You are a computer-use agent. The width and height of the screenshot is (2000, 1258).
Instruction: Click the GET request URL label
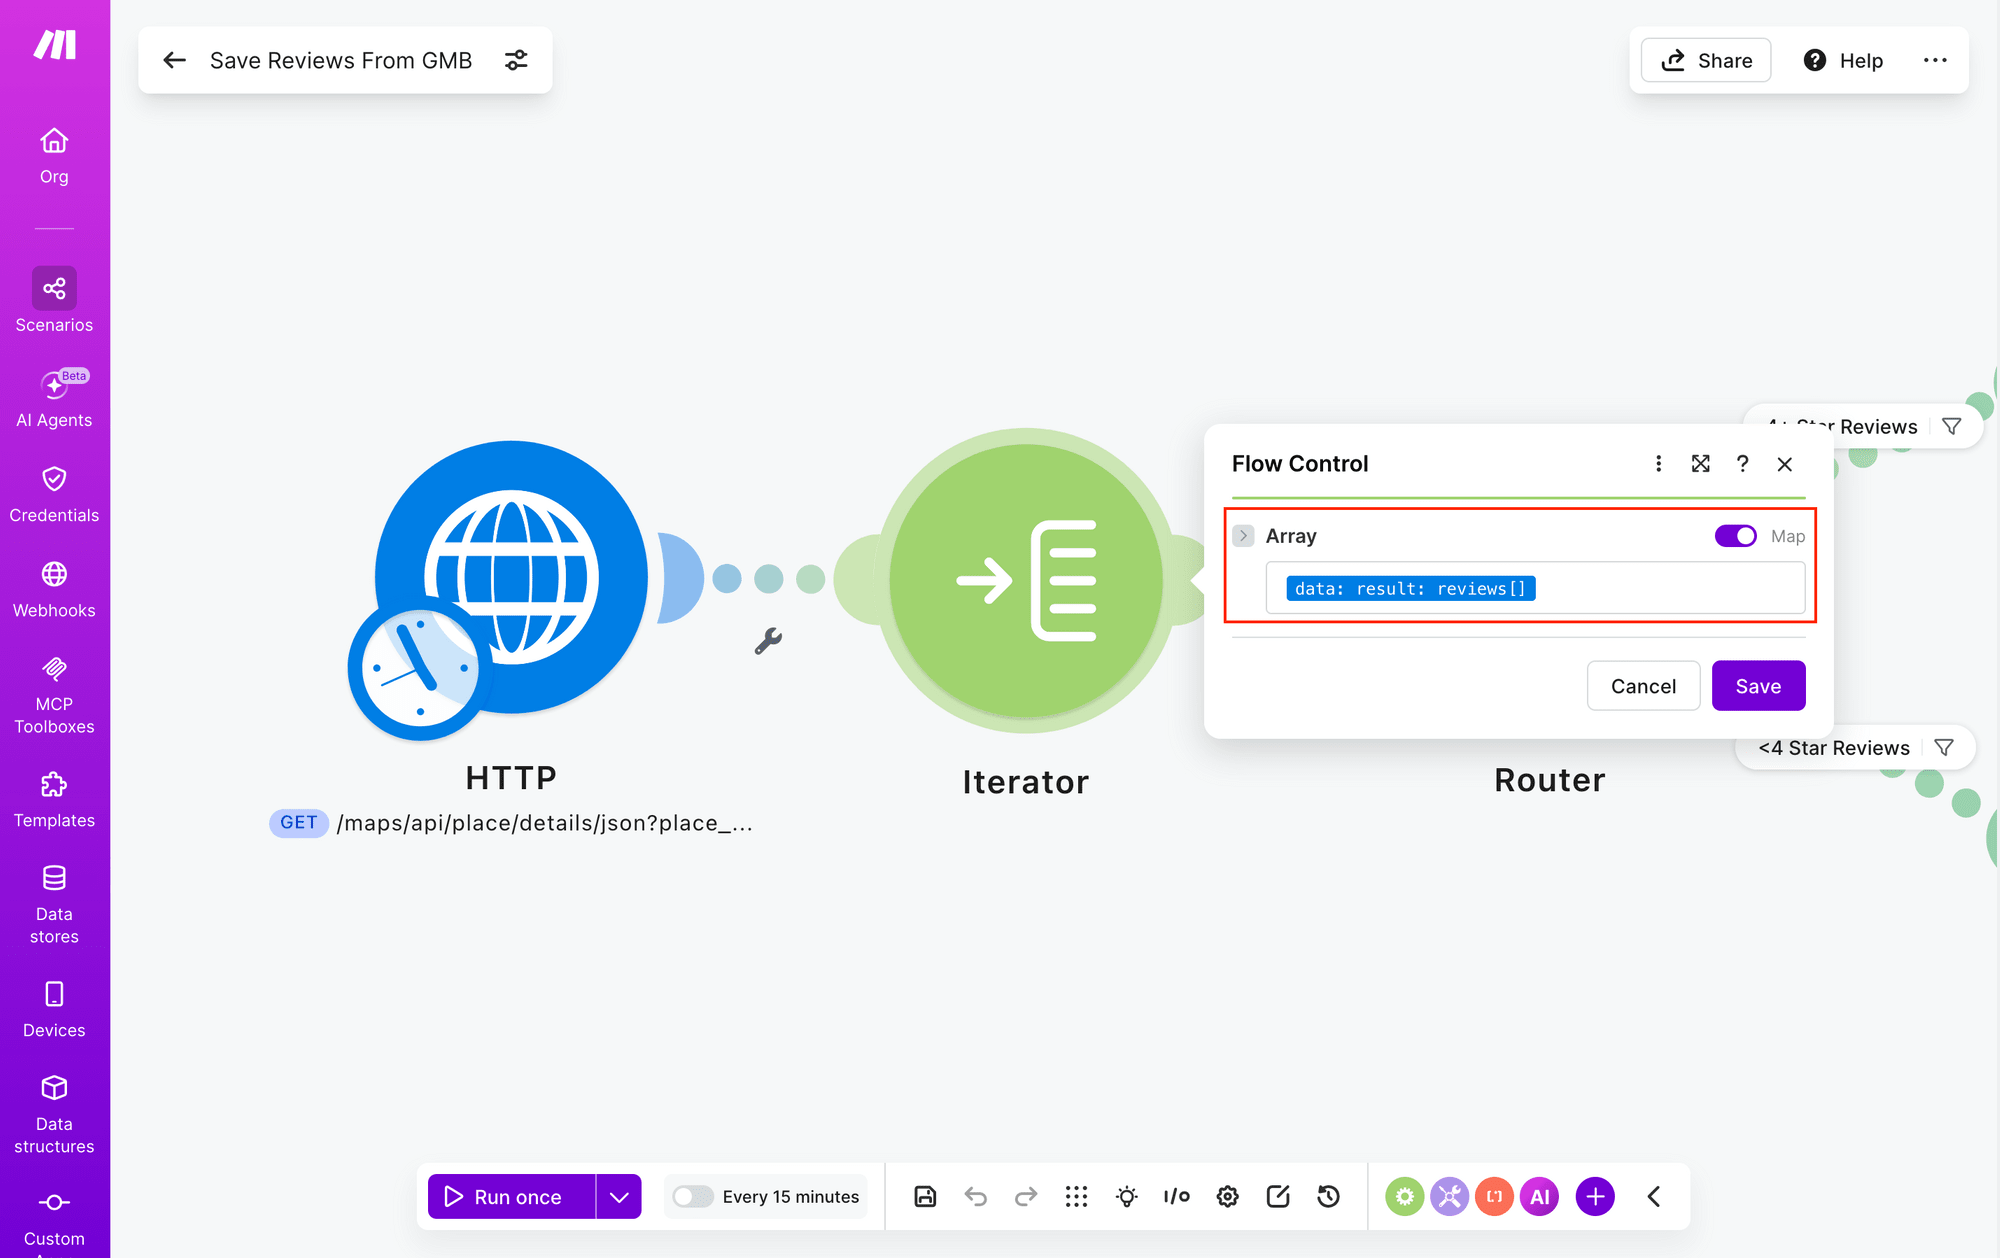[511, 823]
